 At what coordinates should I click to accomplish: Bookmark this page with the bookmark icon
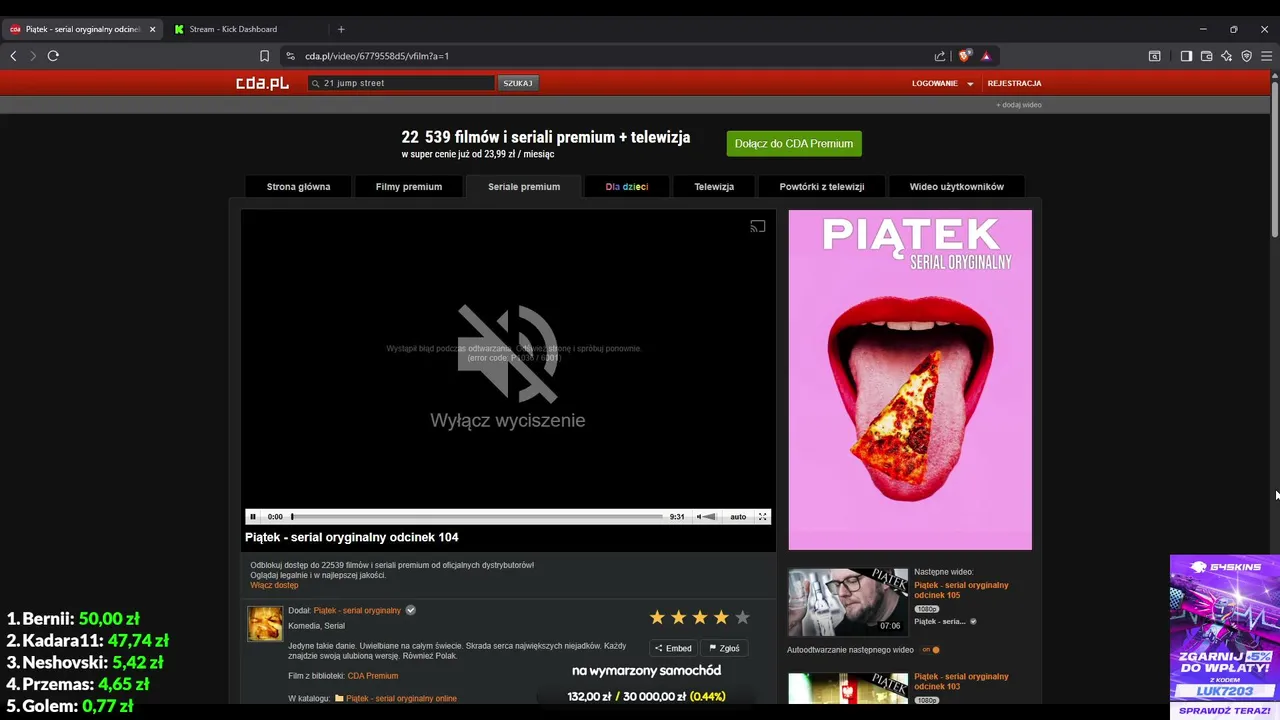tap(264, 56)
